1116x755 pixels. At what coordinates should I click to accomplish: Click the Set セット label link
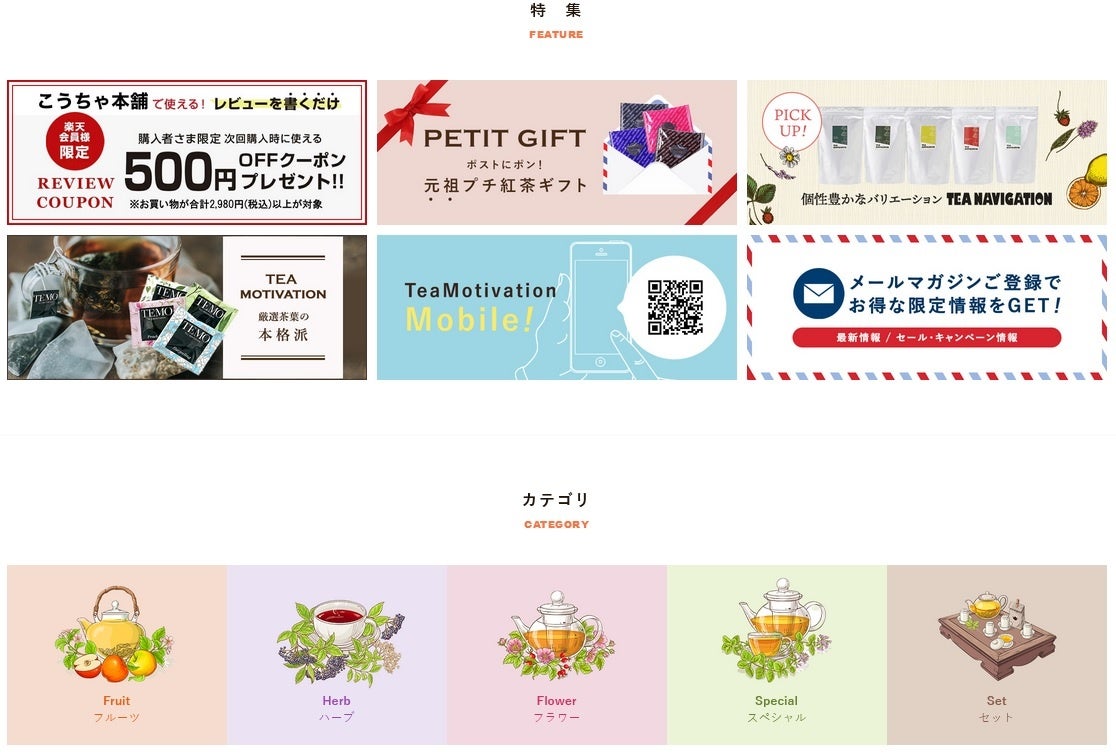pyautogui.click(x=996, y=709)
